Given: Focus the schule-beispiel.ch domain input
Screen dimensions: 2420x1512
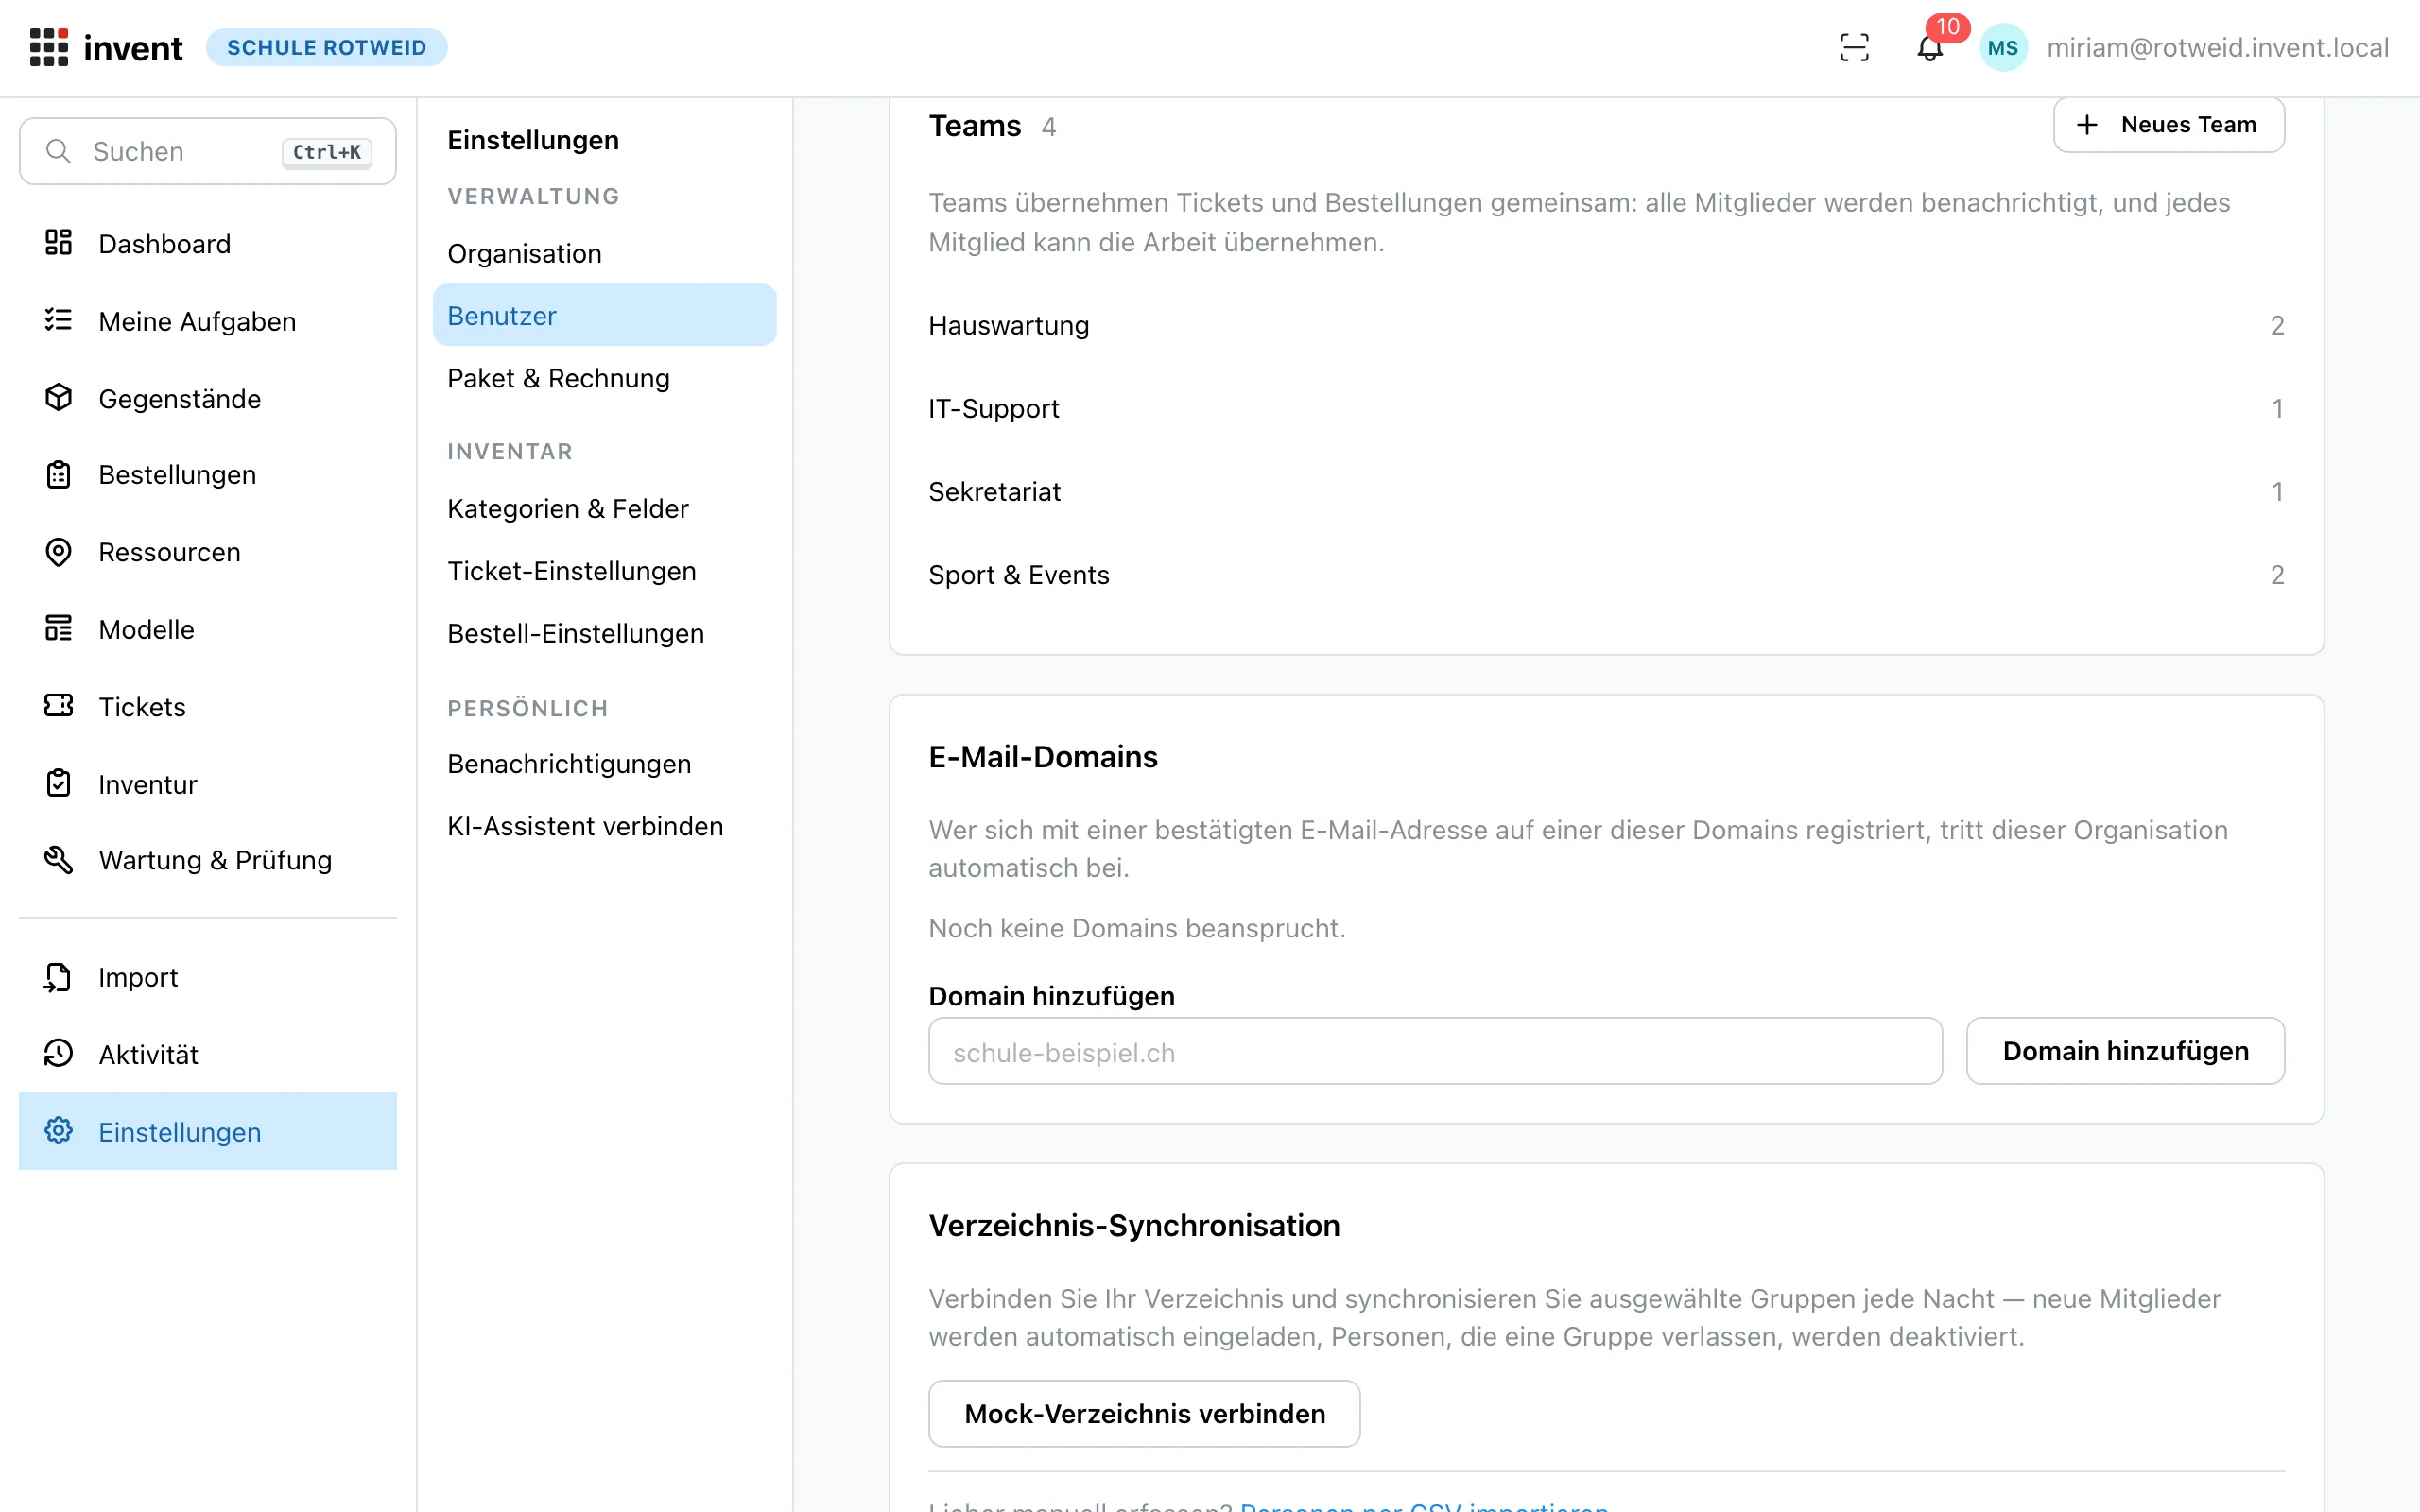Looking at the screenshot, I should click(x=1435, y=1052).
